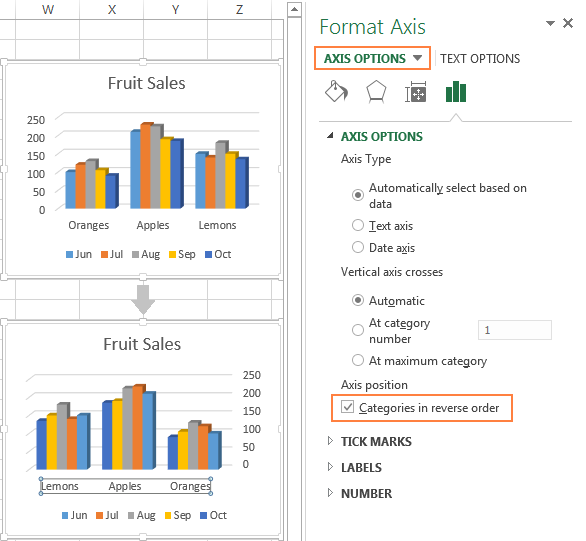Viewport: 586px width, 541px height.
Task: Select At maximum category option
Action: point(358,360)
